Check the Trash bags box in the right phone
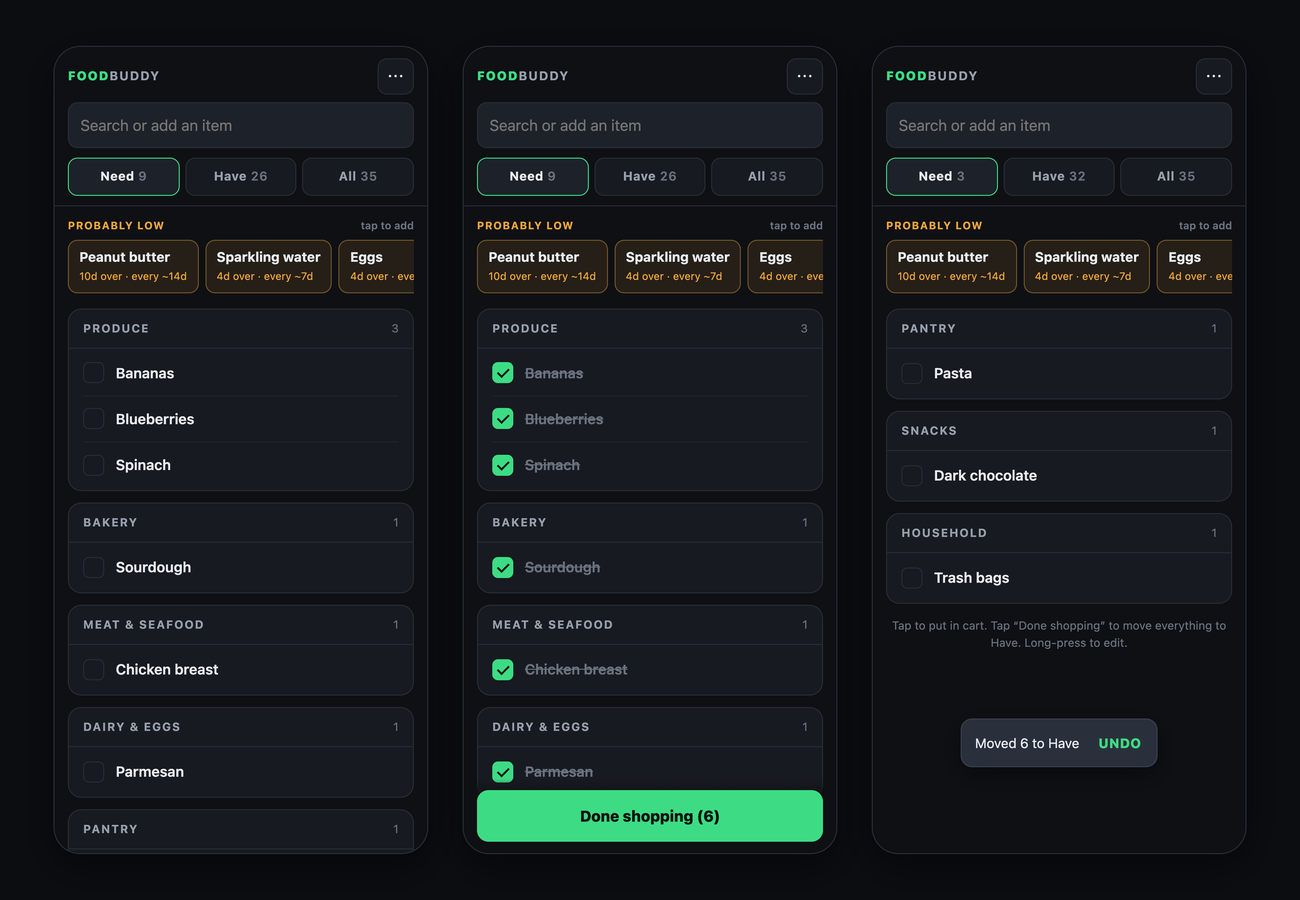The width and height of the screenshot is (1300, 900). (x=911, y=577)
